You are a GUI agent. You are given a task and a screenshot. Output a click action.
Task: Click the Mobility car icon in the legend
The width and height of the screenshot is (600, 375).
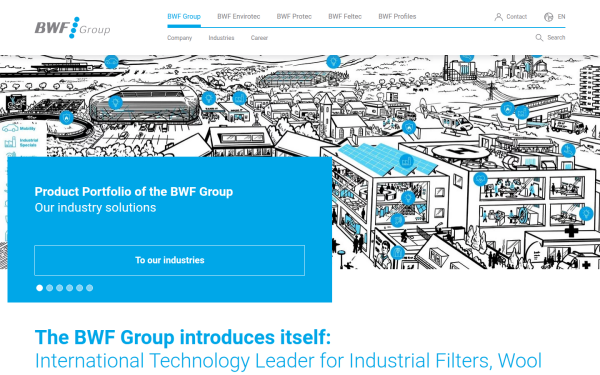pos(10,129)
